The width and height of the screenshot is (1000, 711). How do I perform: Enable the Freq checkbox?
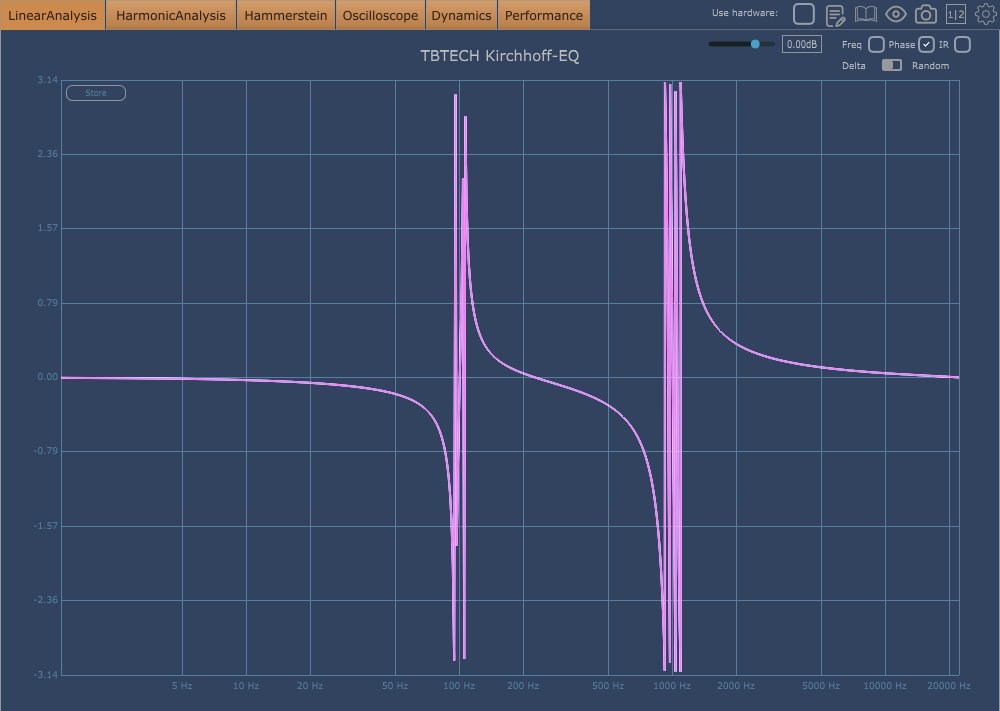pyautogui.click(x=876, y=44)
